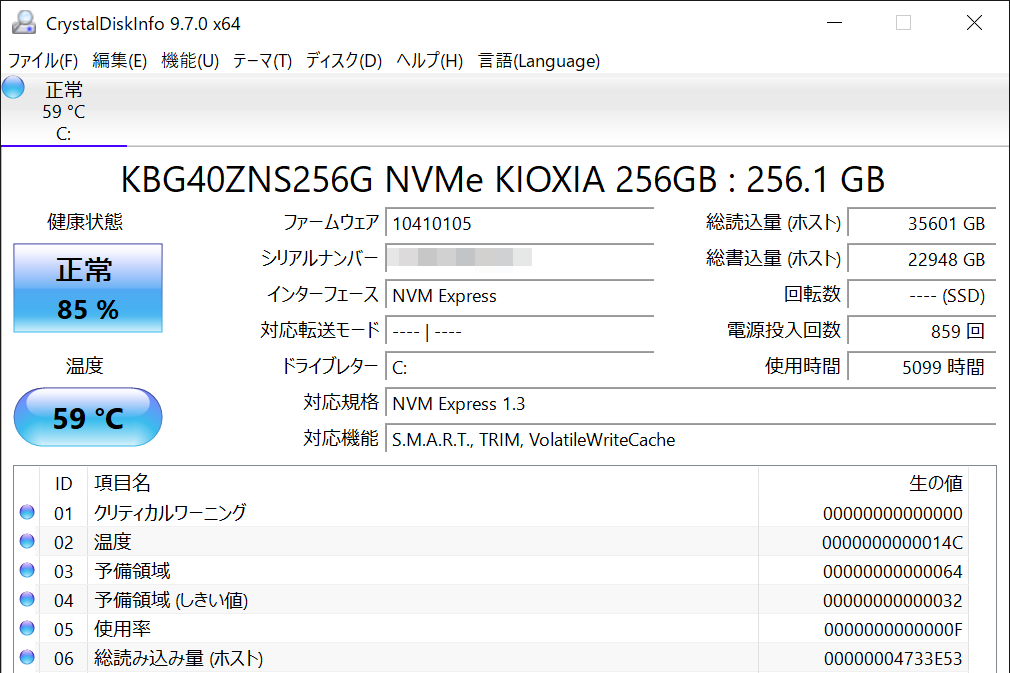The height and width of the screenshot is (673, 1010).
Task: Select the 使用率 attribute name
Action: click(x=122, y=629)
